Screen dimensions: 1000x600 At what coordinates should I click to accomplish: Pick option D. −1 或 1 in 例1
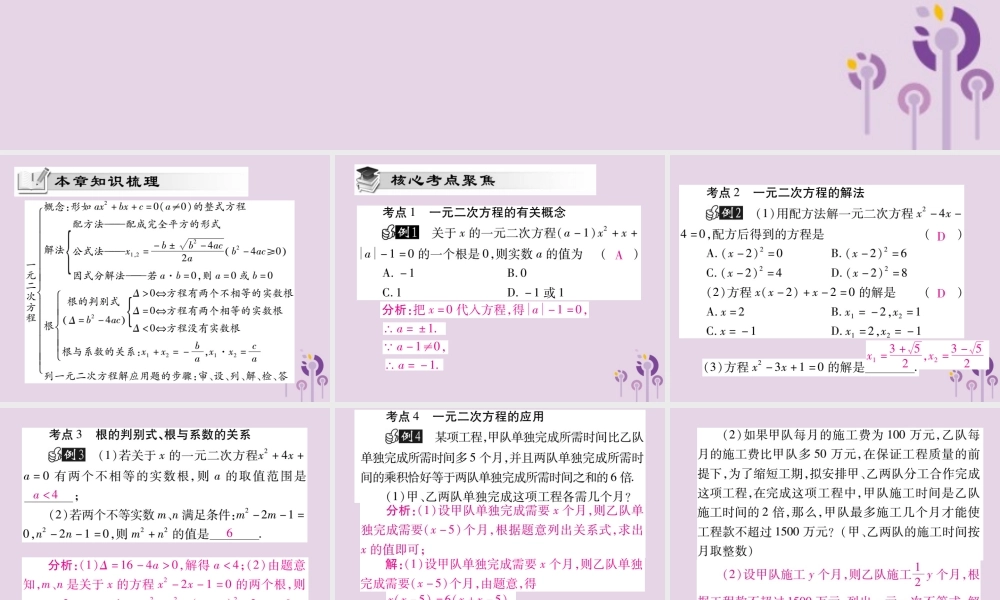pyautogui.click(x=536, y=293)
